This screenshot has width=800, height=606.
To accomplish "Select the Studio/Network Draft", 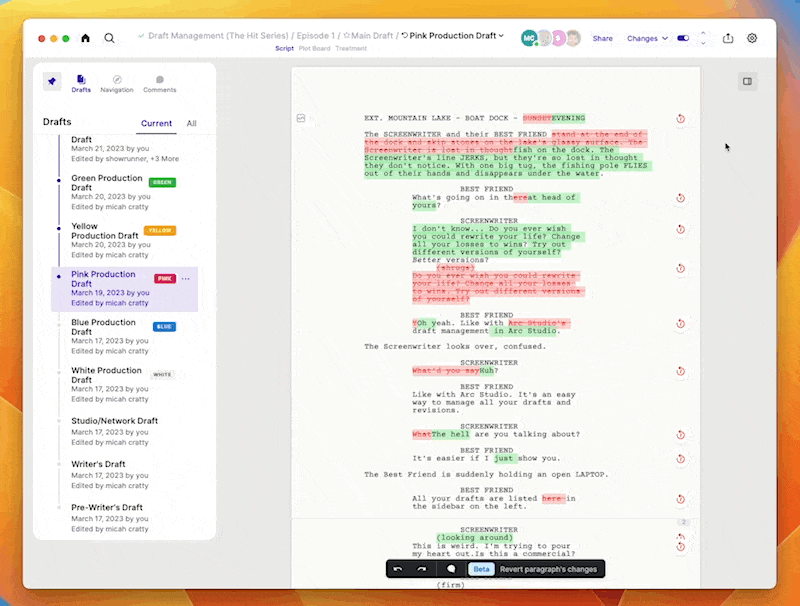I will (123, 431).
